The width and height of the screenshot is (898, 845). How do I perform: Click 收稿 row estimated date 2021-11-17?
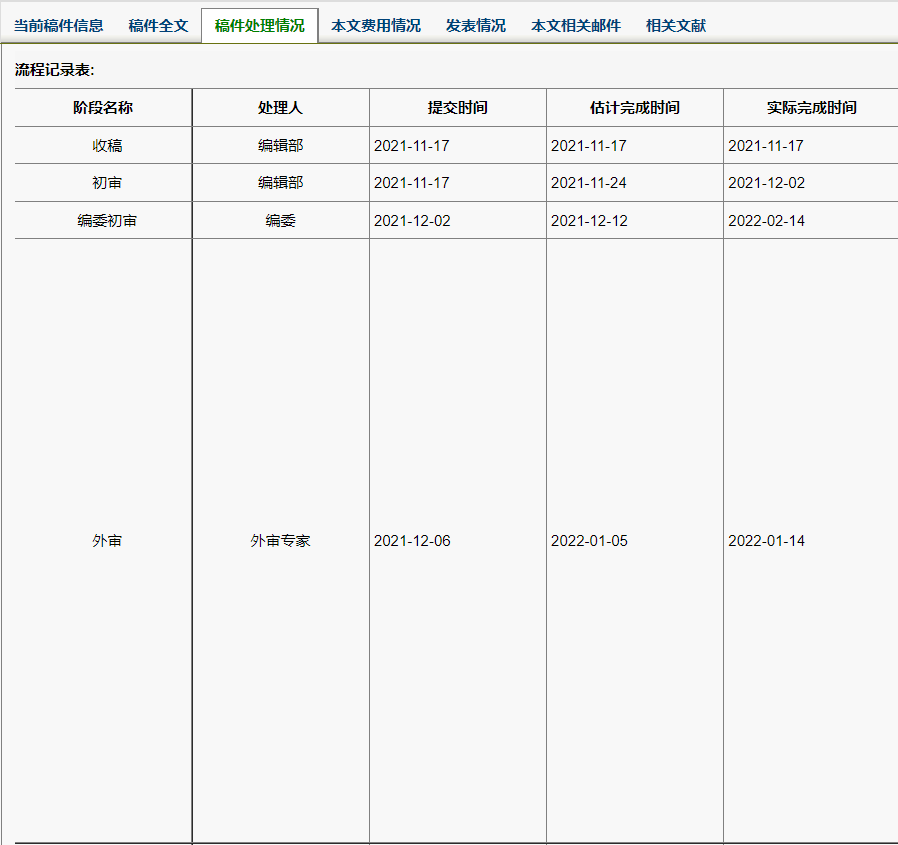(x=589, y=146)
